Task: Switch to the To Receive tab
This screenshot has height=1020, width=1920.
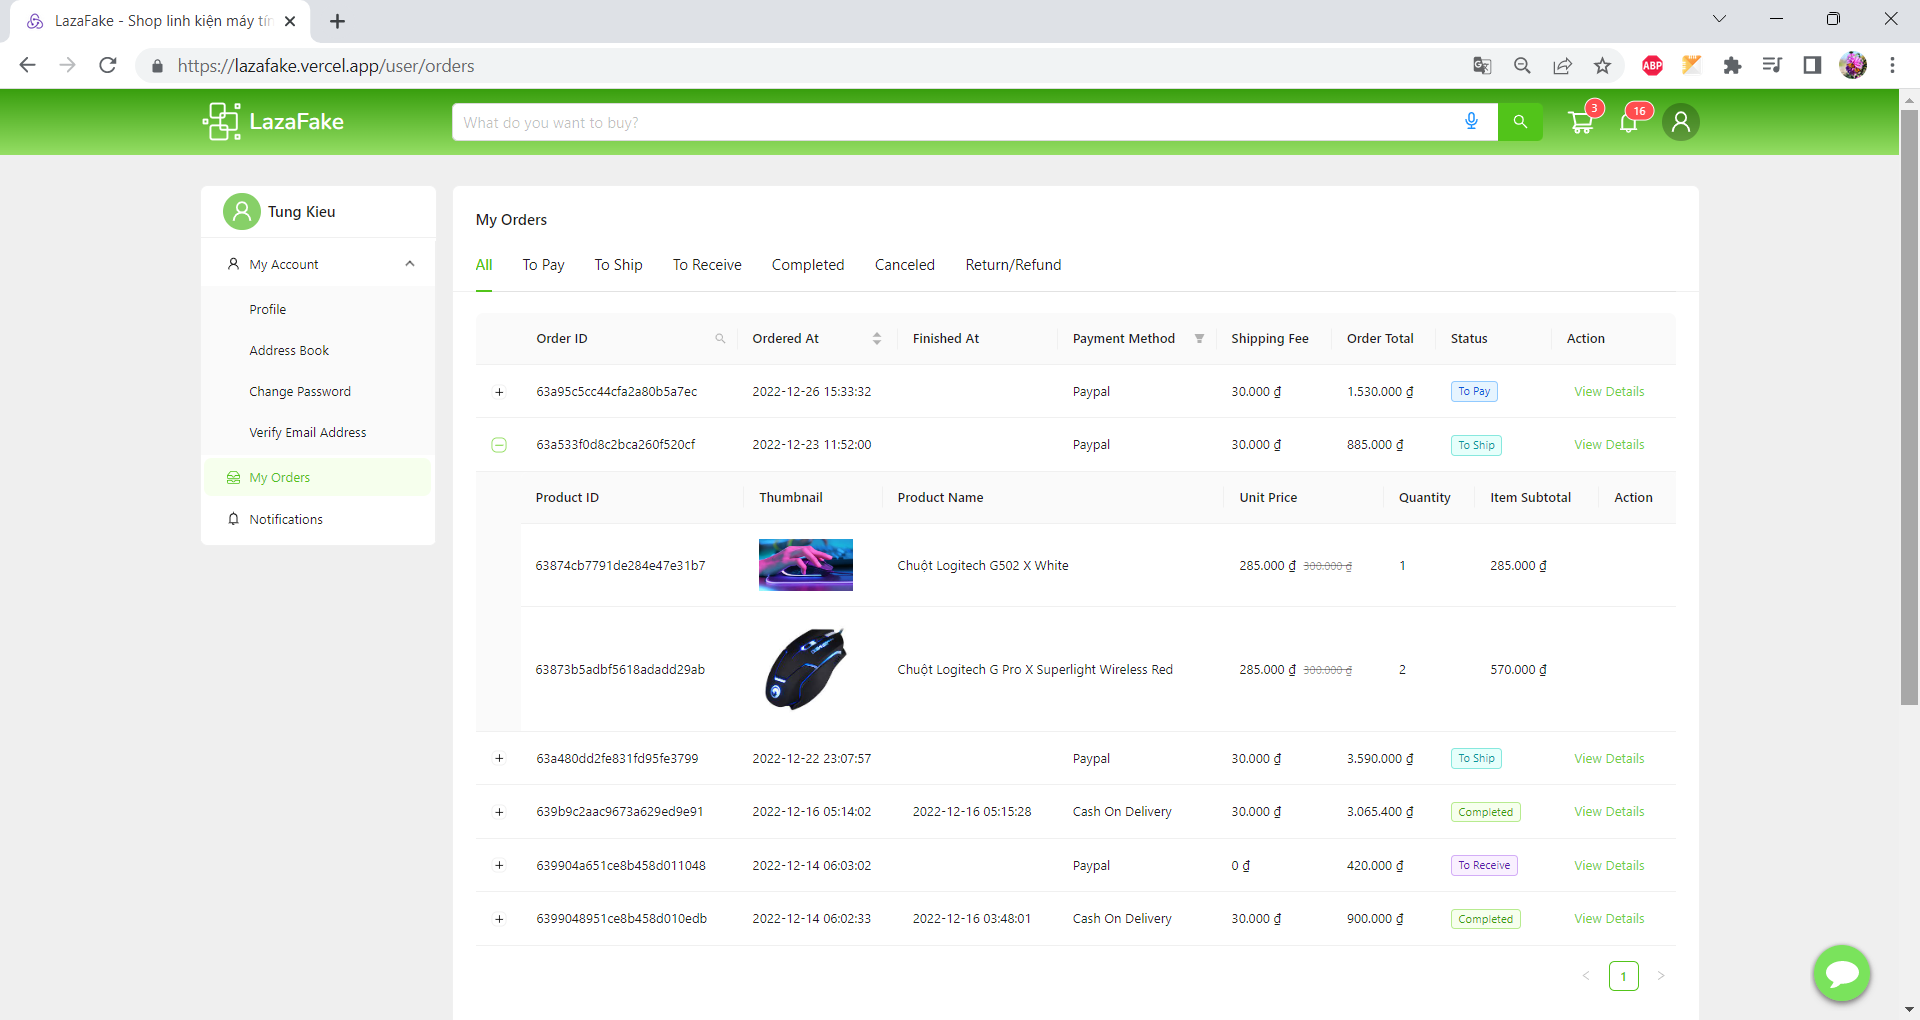Action: pyautogui.click(x=707, y=265)
